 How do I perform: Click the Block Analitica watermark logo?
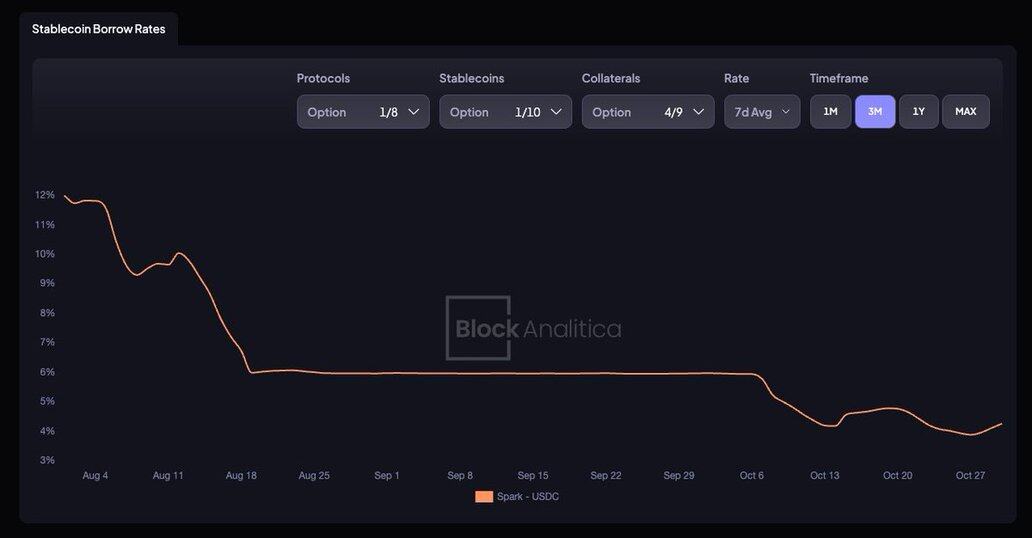point(533,328)
